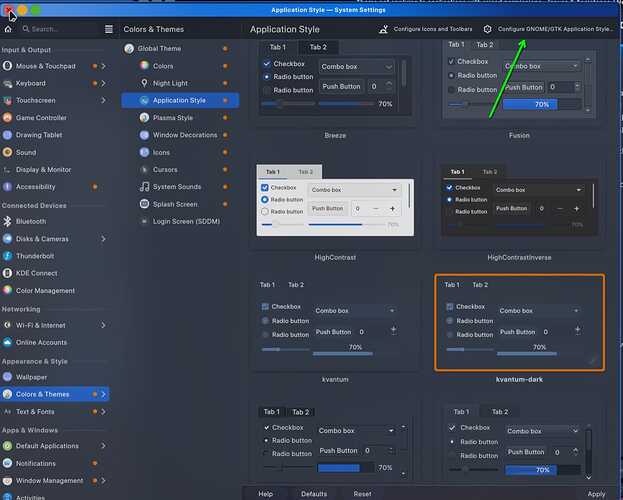The width and height of the screenshot is (623, 500).
Task: Open Display & Monitor settings
Action: 54,170
